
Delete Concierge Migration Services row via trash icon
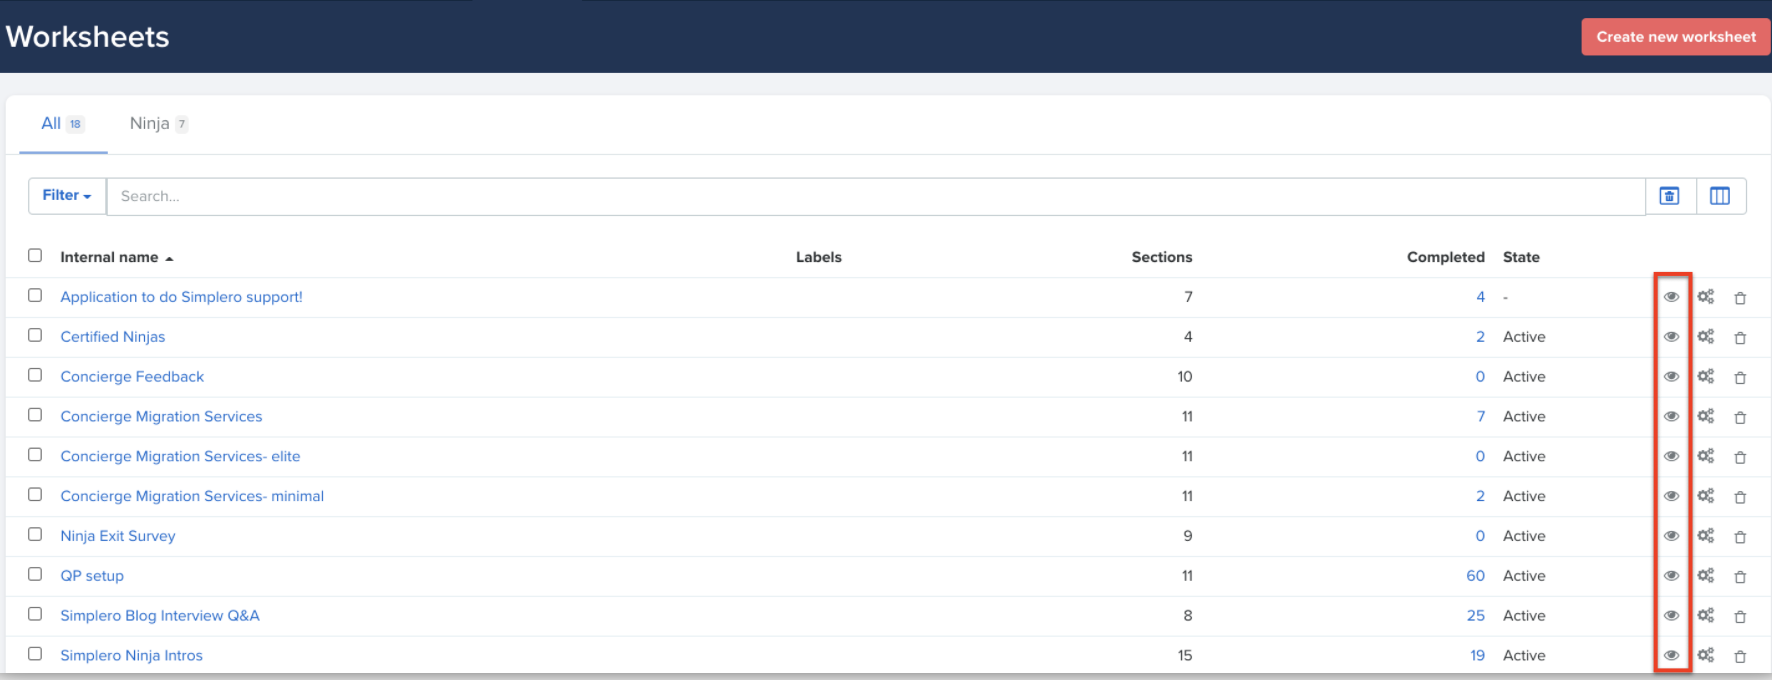click(x=1740, y=417)
